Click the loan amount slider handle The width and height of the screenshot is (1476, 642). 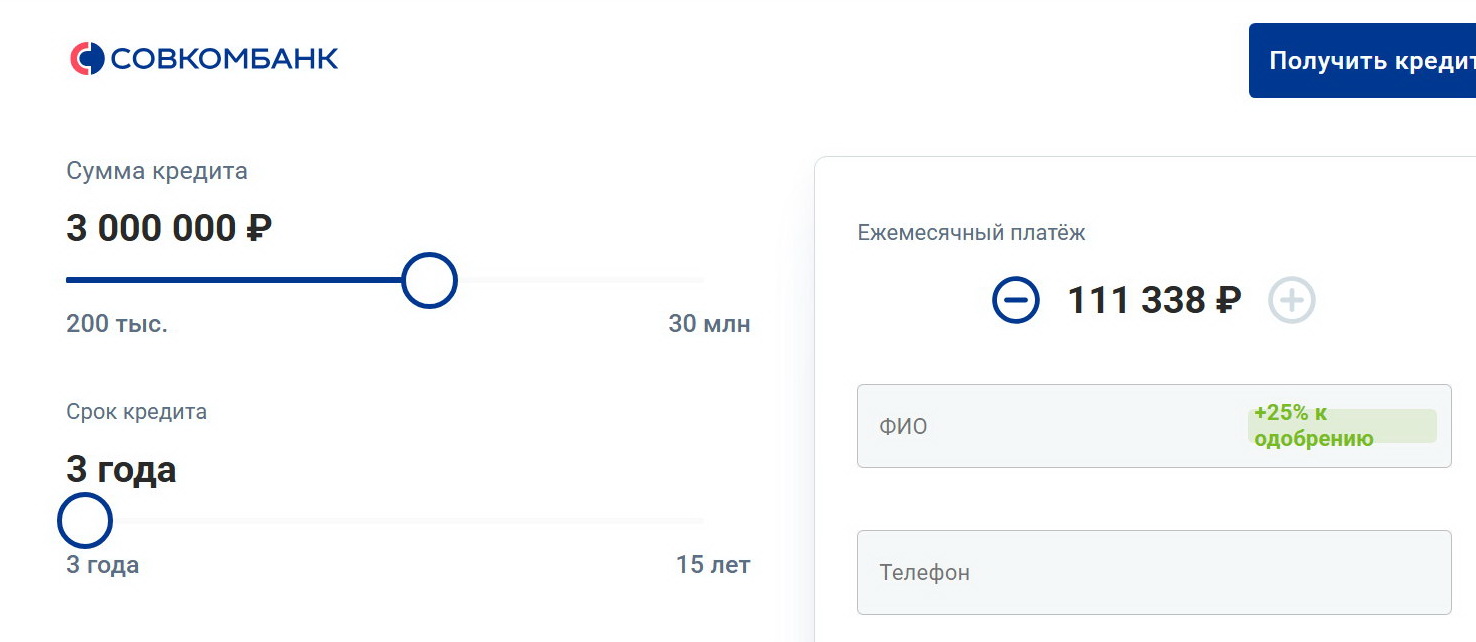(429, 281)
